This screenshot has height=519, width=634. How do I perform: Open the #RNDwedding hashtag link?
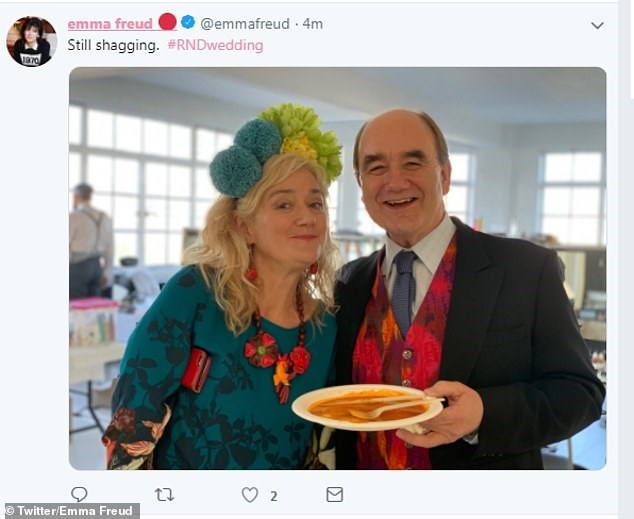[x=216, y=45]
